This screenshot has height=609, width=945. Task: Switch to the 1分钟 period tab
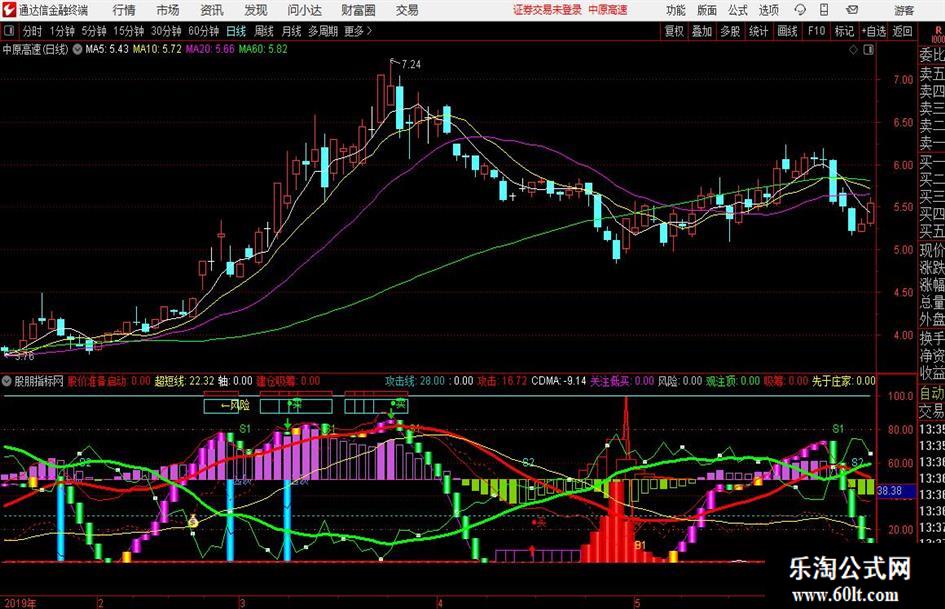tap(62, 31)
